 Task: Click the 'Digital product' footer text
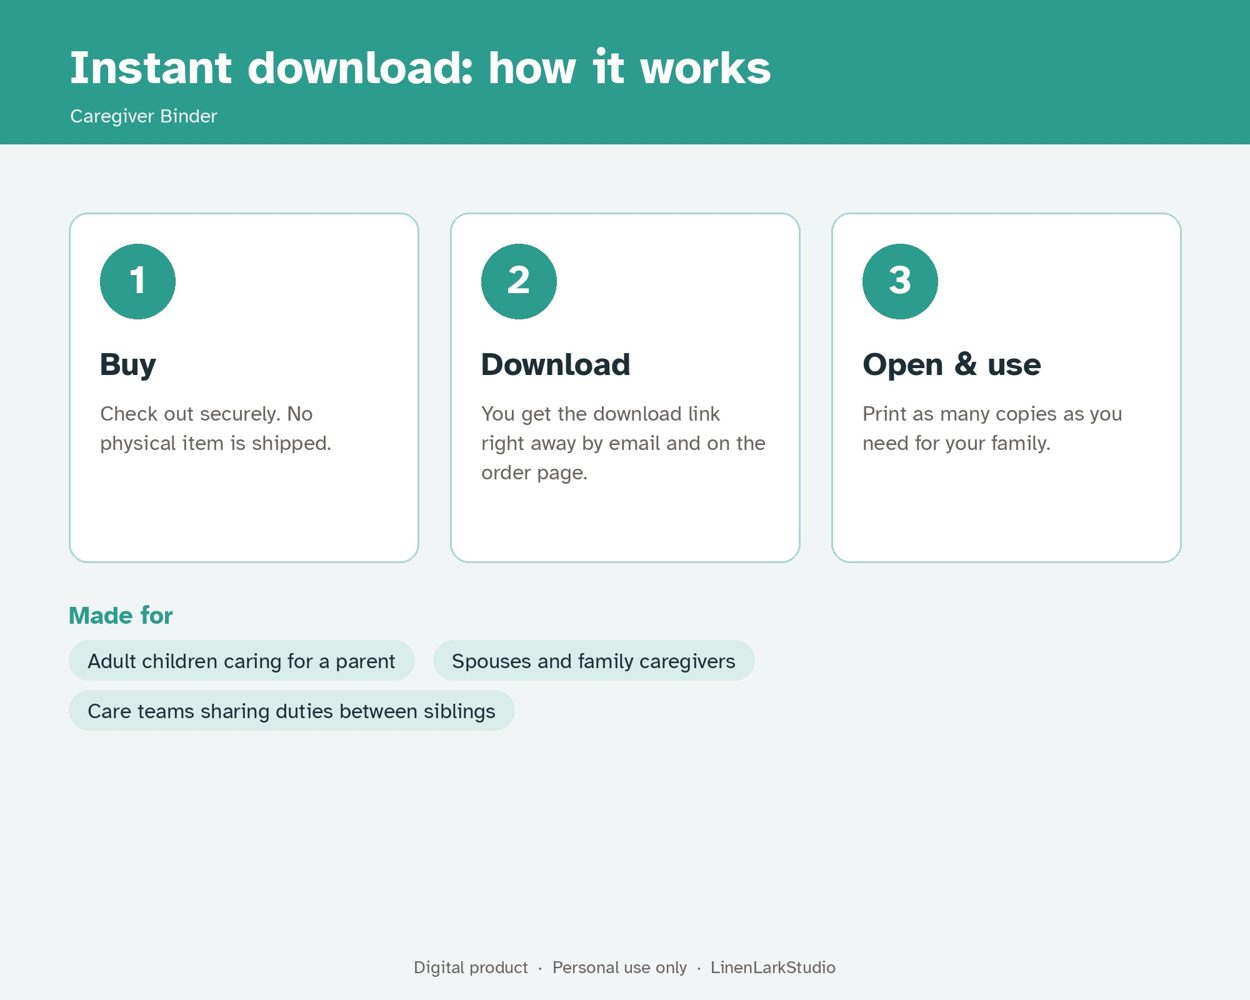point(471,967)
